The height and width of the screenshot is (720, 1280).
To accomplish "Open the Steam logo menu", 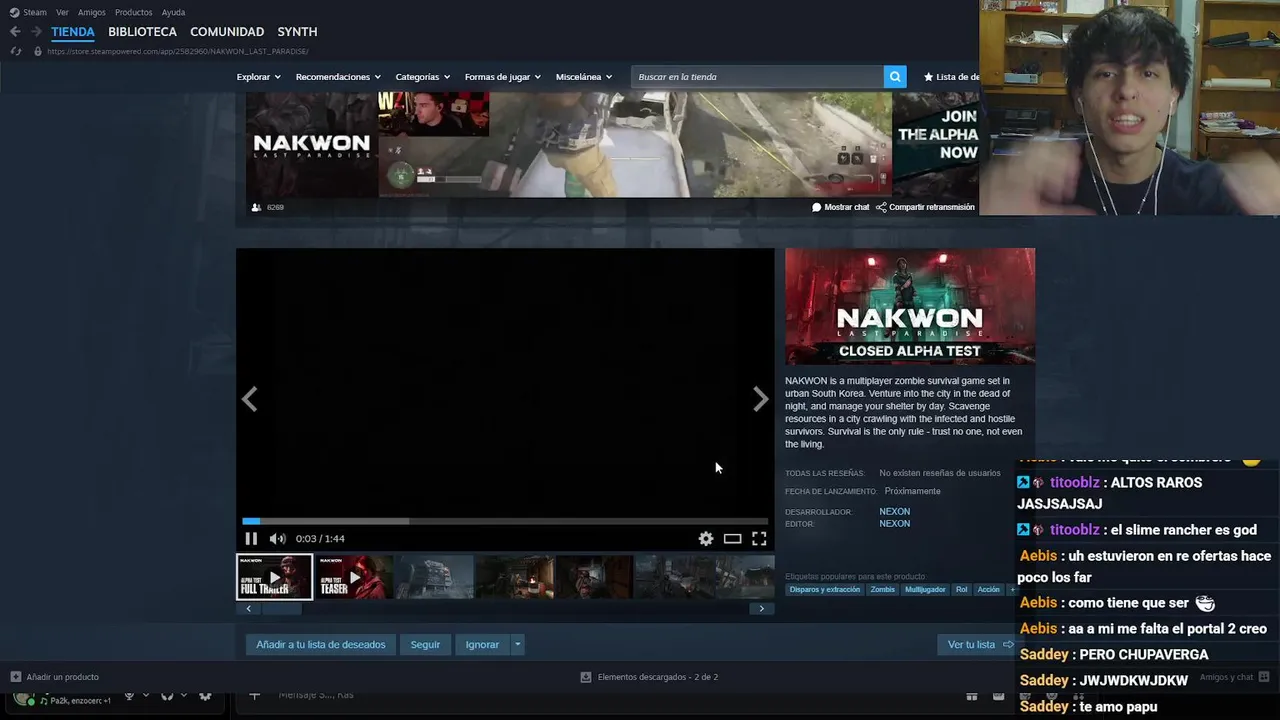I will point(28,12).
